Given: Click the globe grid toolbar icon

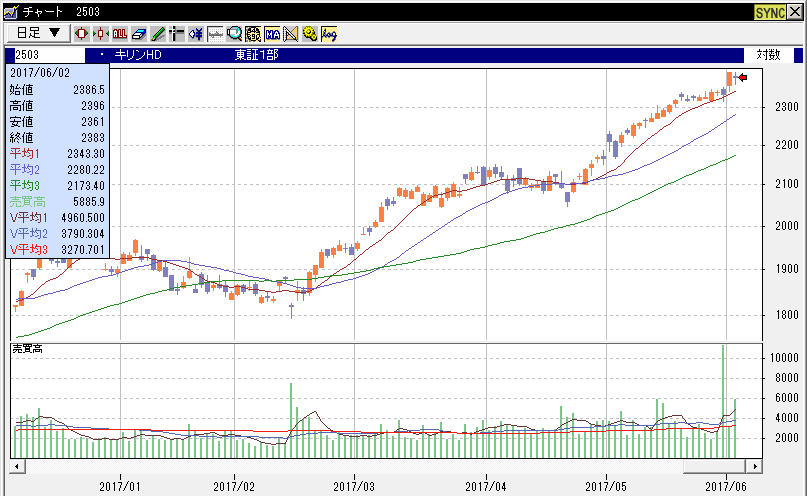Looking at the screenshot, I should pyautogui.click(x=253, y=33).
